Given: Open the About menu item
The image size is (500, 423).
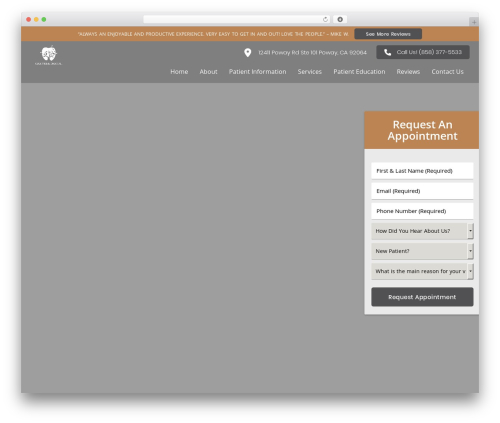Looking at the screenshot, I should 208,72.
